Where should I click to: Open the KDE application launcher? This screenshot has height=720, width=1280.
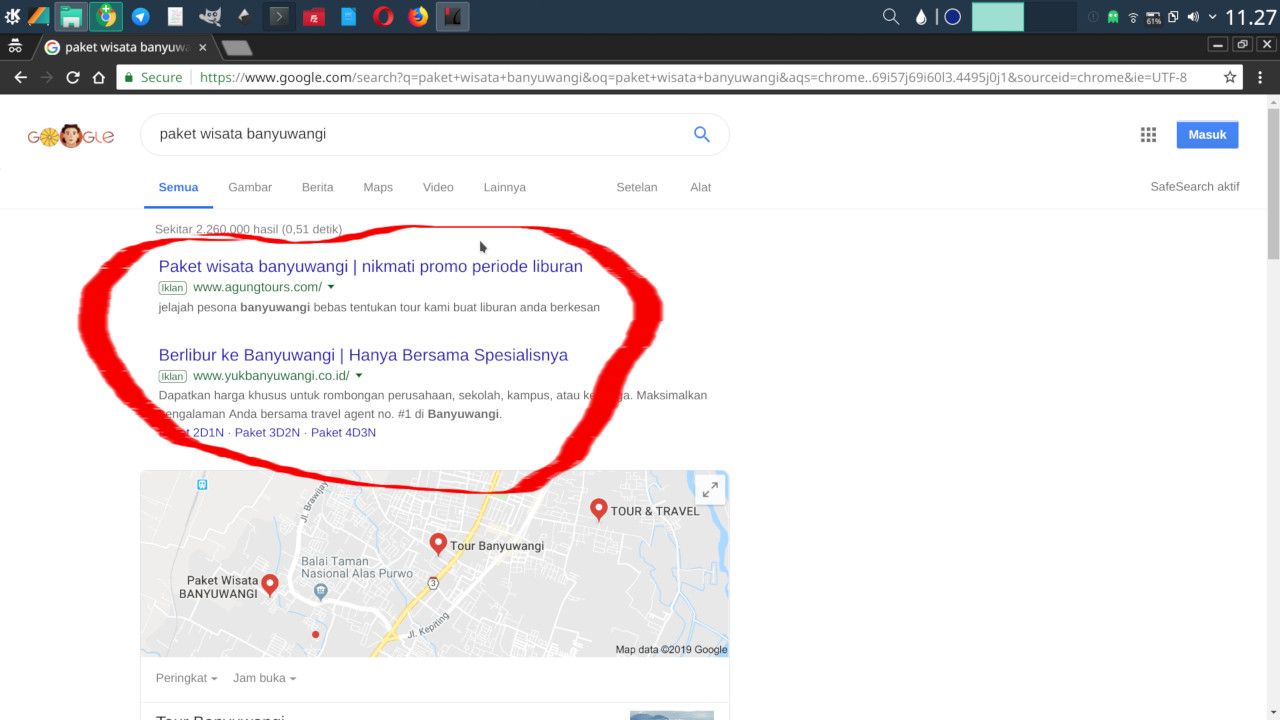point(12,16)
